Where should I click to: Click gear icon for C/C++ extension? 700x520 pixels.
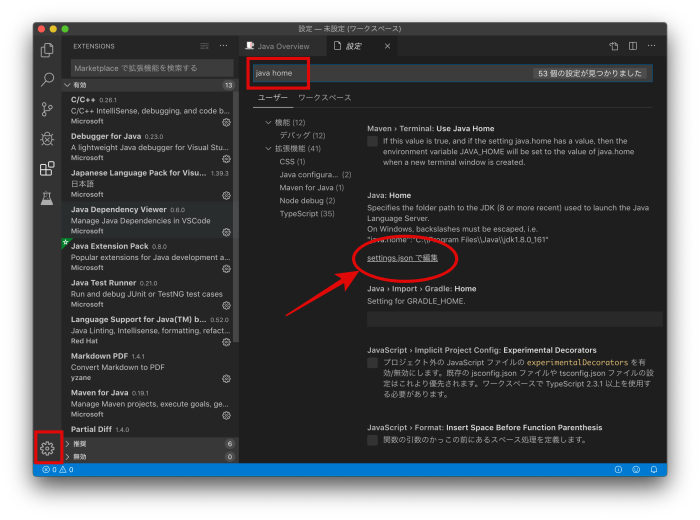226,122
